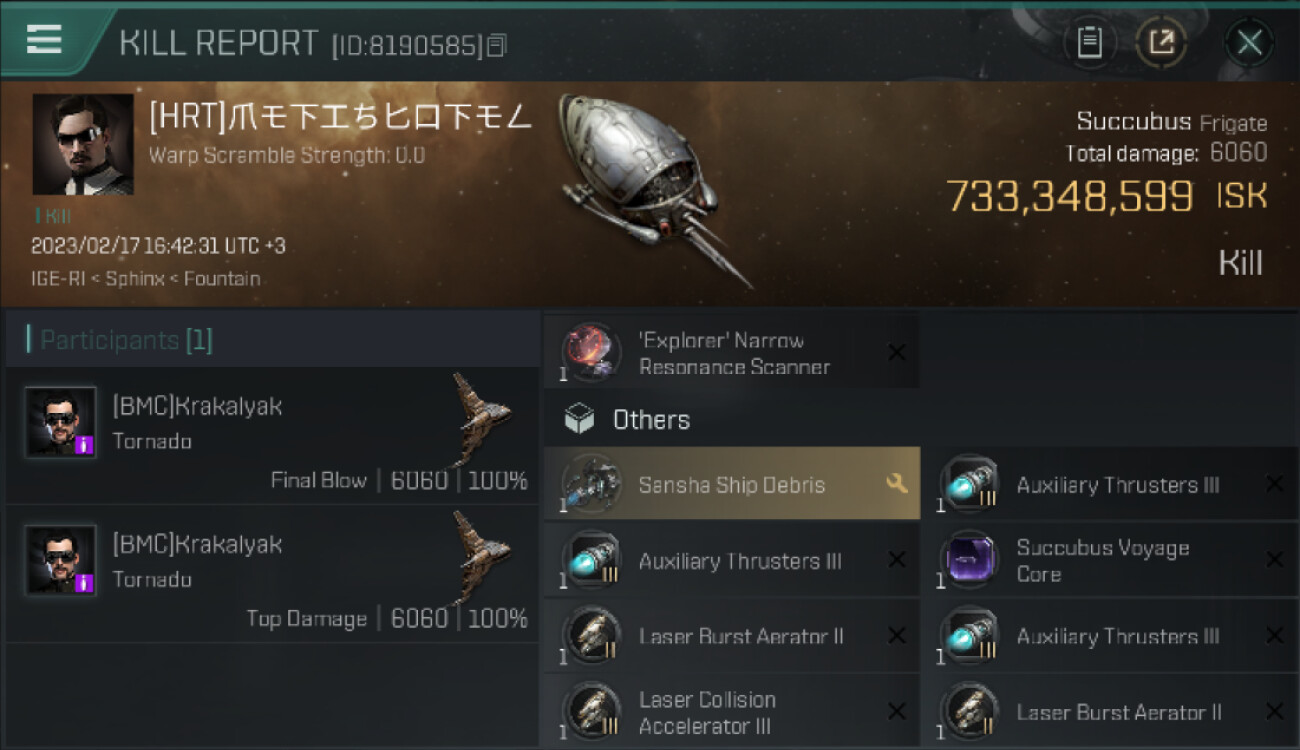Close the kill report window

(1249, 43)
